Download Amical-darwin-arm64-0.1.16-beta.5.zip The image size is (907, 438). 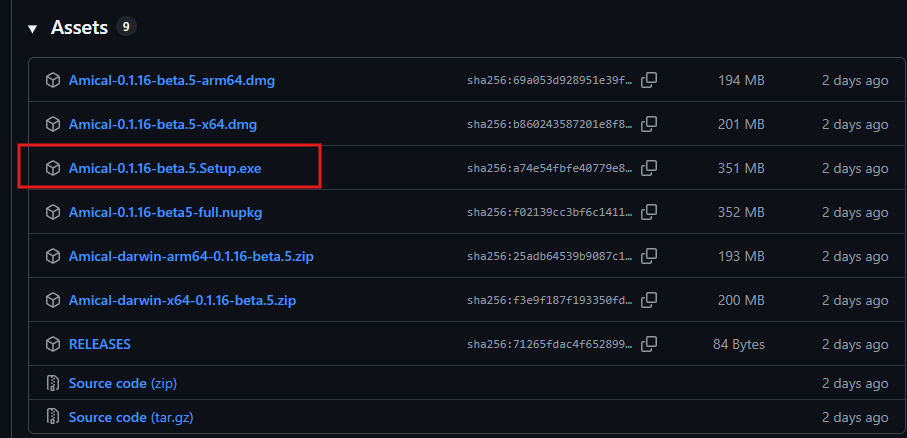(191, 256)
